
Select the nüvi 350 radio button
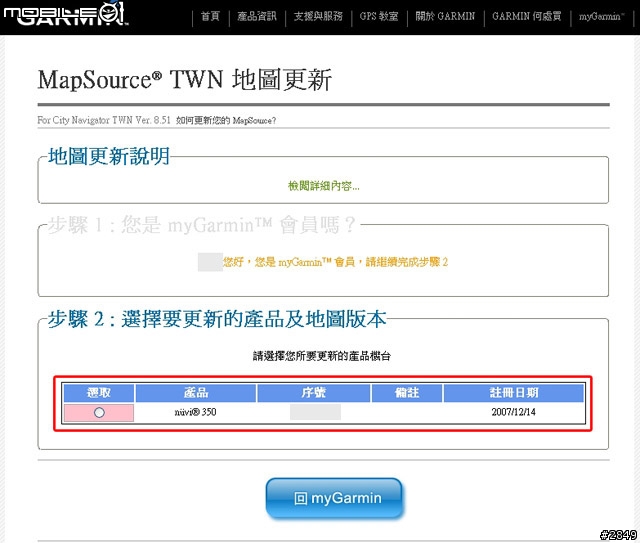point(99,412)
